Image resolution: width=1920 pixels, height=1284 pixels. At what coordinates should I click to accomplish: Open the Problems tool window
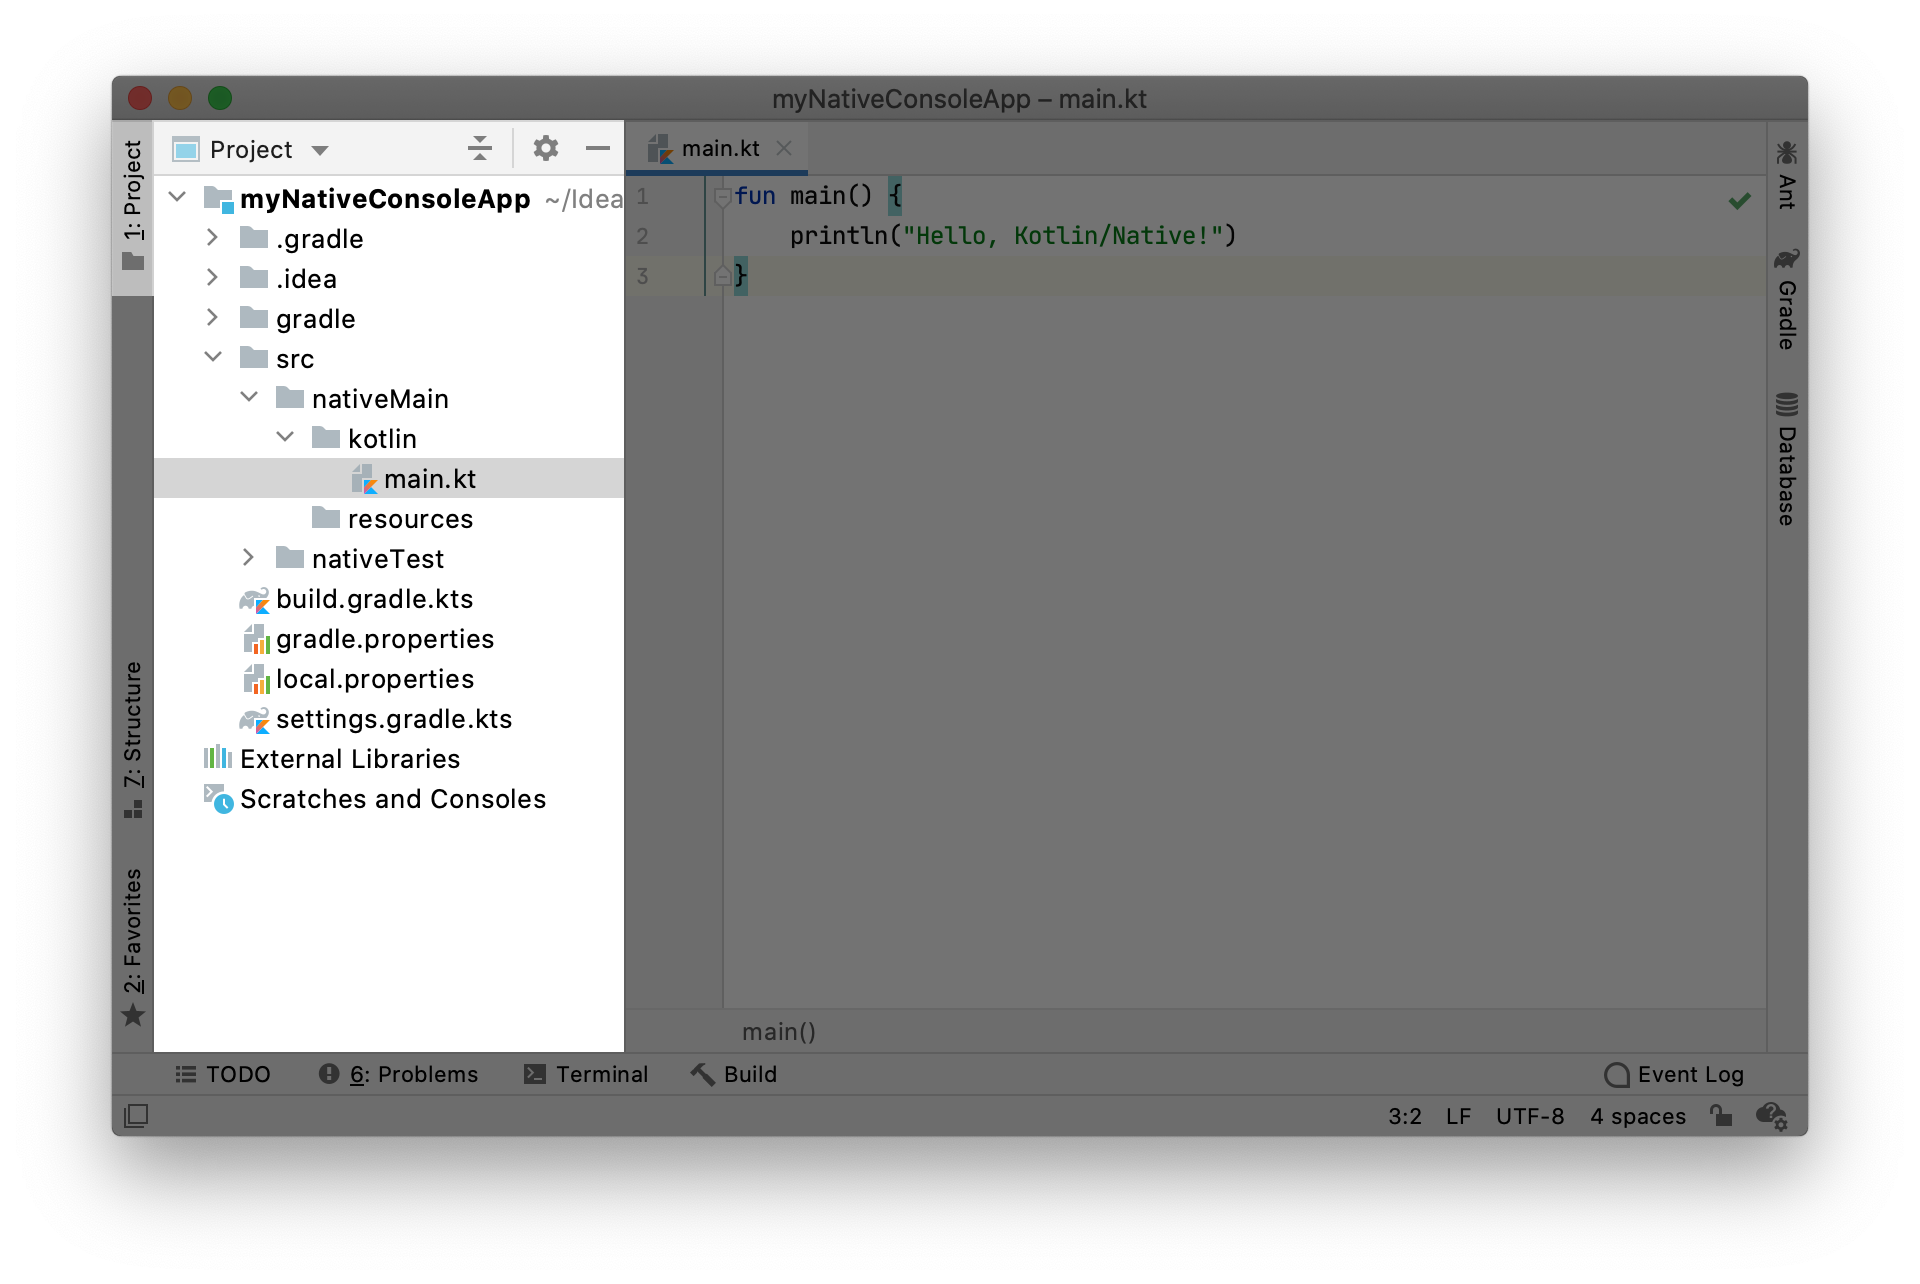point(398,1074)
